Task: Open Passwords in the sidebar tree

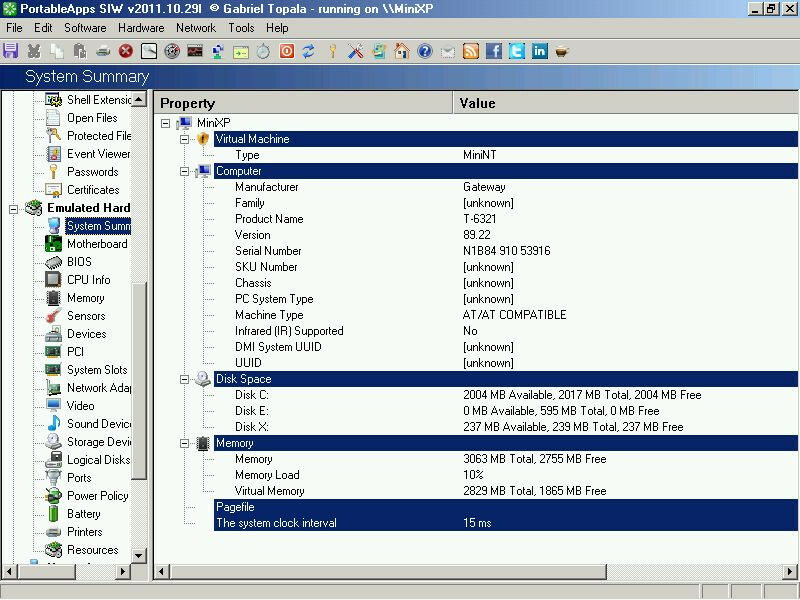Action: (x=92, y=172)
